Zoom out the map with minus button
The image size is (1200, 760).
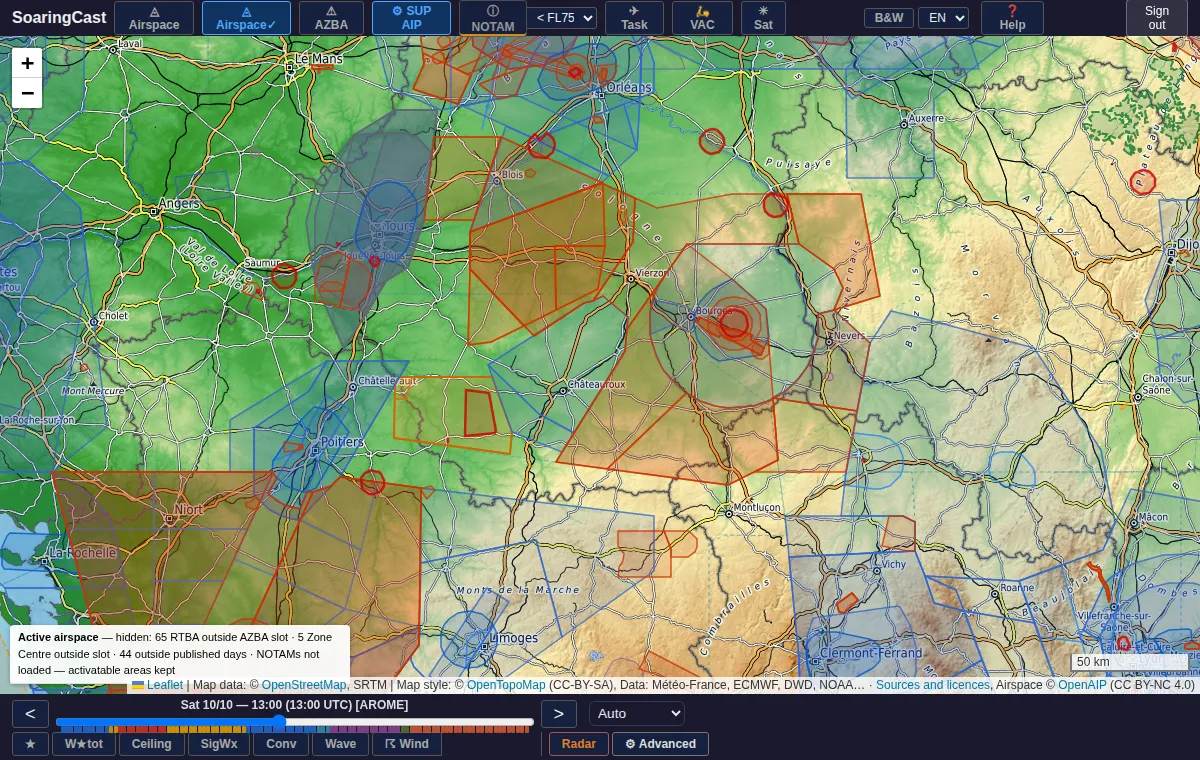click(x=27, y=93)
